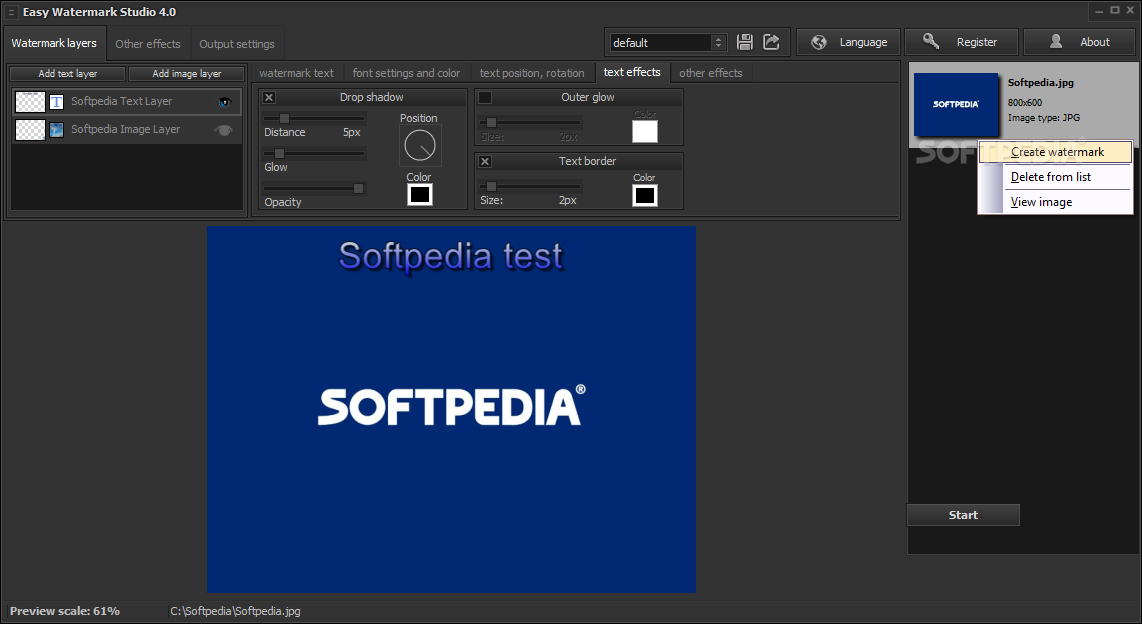Open the window menu icon in the title bar
The height and width of the screenshot is (624, 1142).
[x=11, y=12]
